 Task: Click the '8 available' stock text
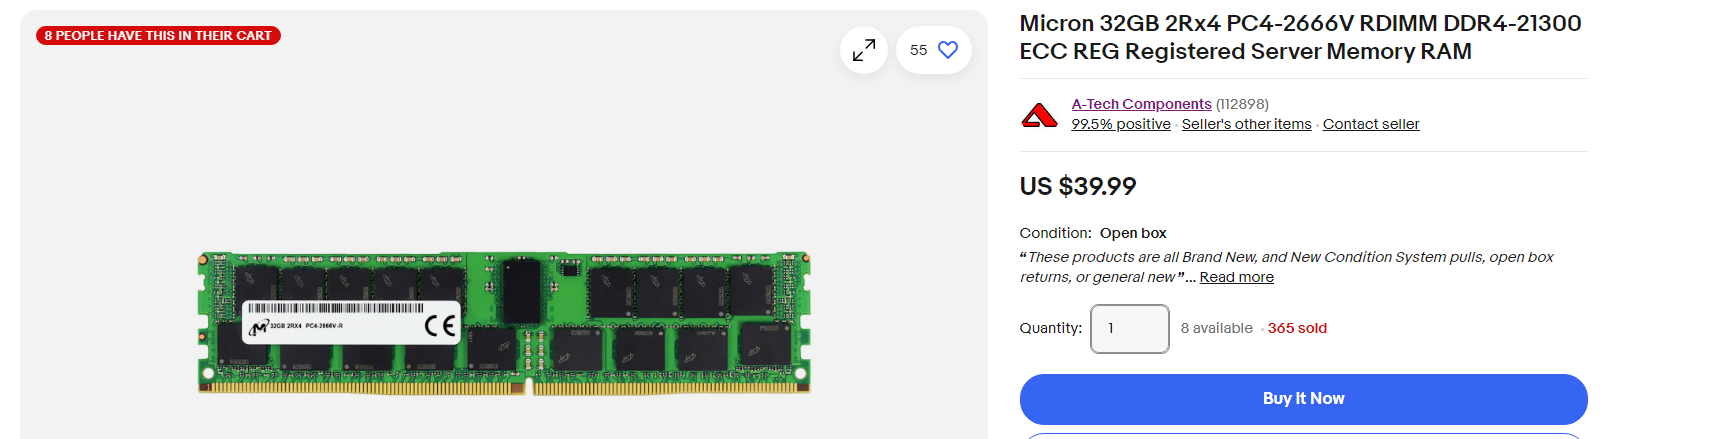coord(1216,328)
